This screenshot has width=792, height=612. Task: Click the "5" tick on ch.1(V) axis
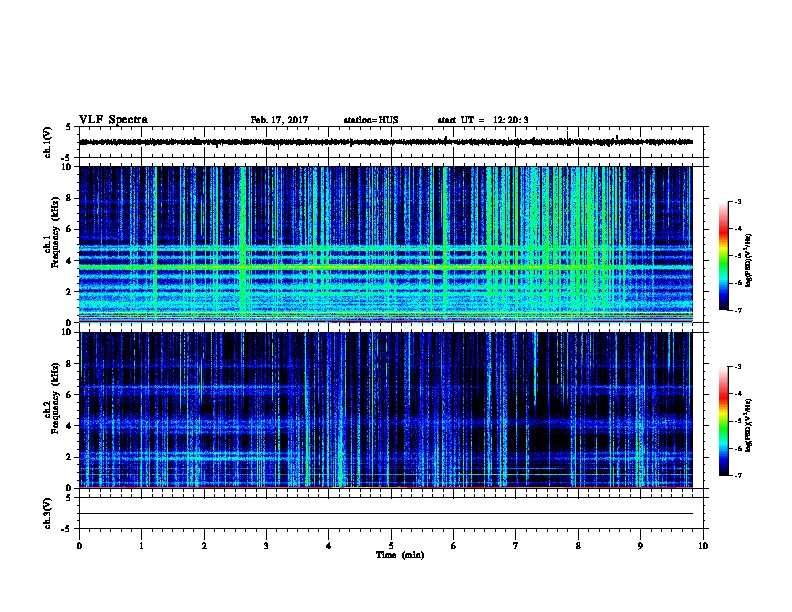70,127
